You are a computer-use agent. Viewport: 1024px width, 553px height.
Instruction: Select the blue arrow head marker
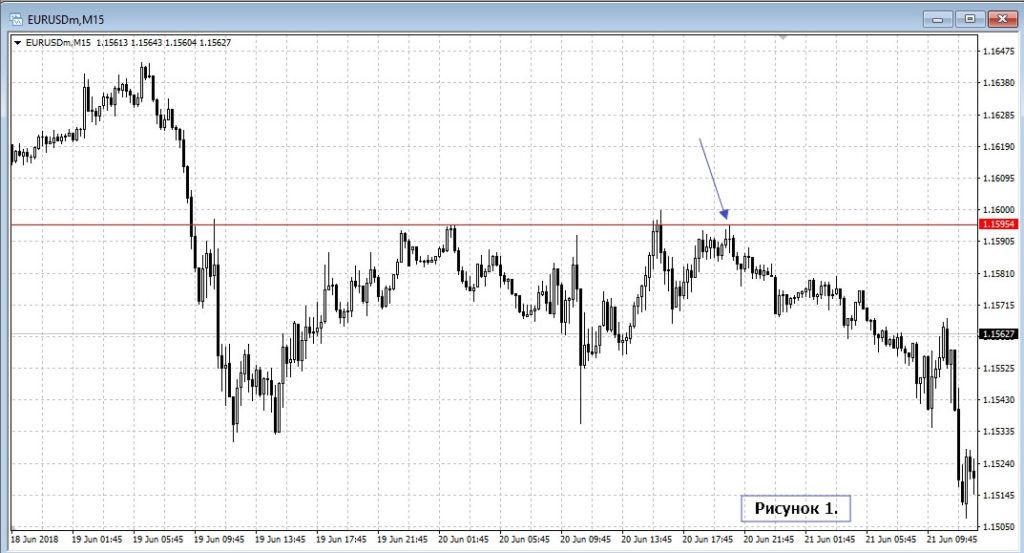coord(725,212)
